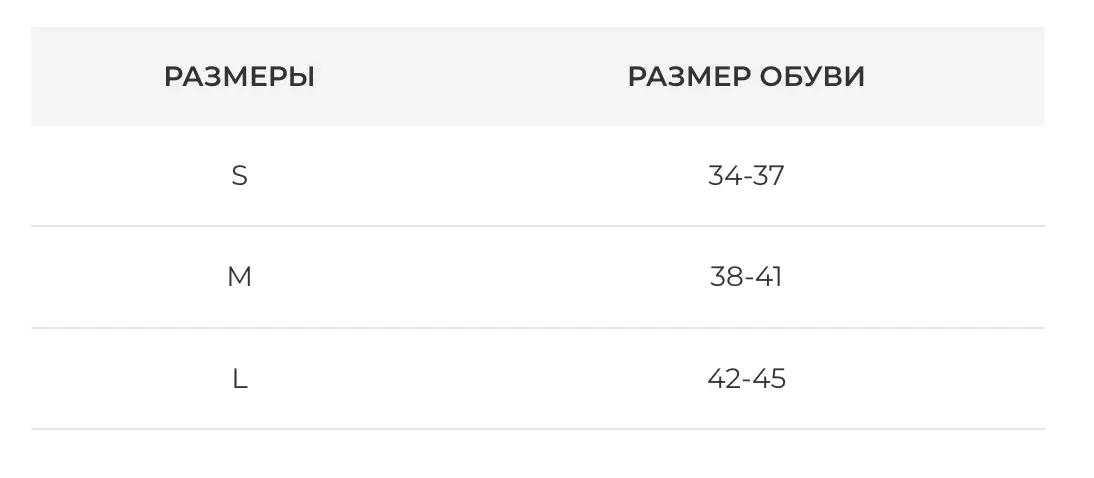Click the divider line below S row
Viewport: 1094px width, 478px height.
[538, 226]
